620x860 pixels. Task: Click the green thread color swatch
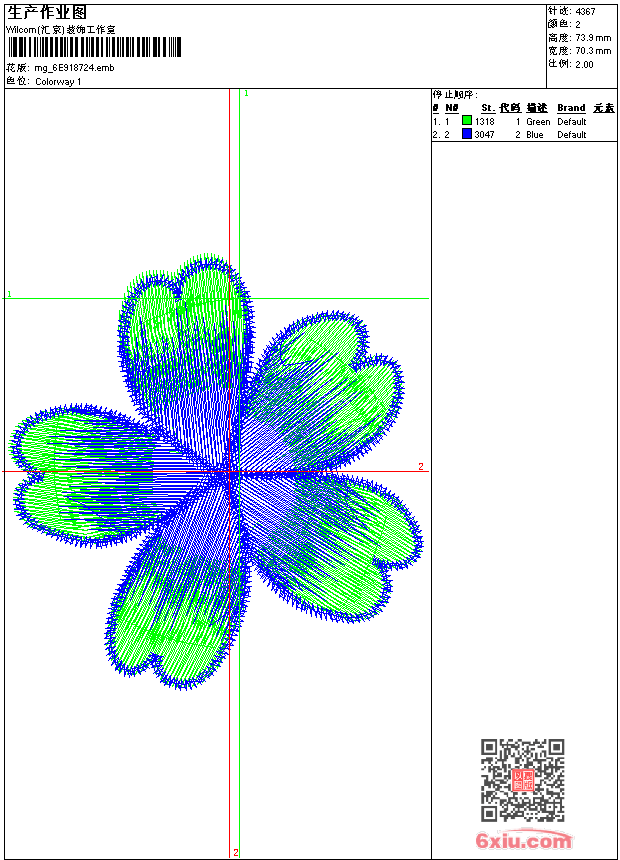[467, 120]
